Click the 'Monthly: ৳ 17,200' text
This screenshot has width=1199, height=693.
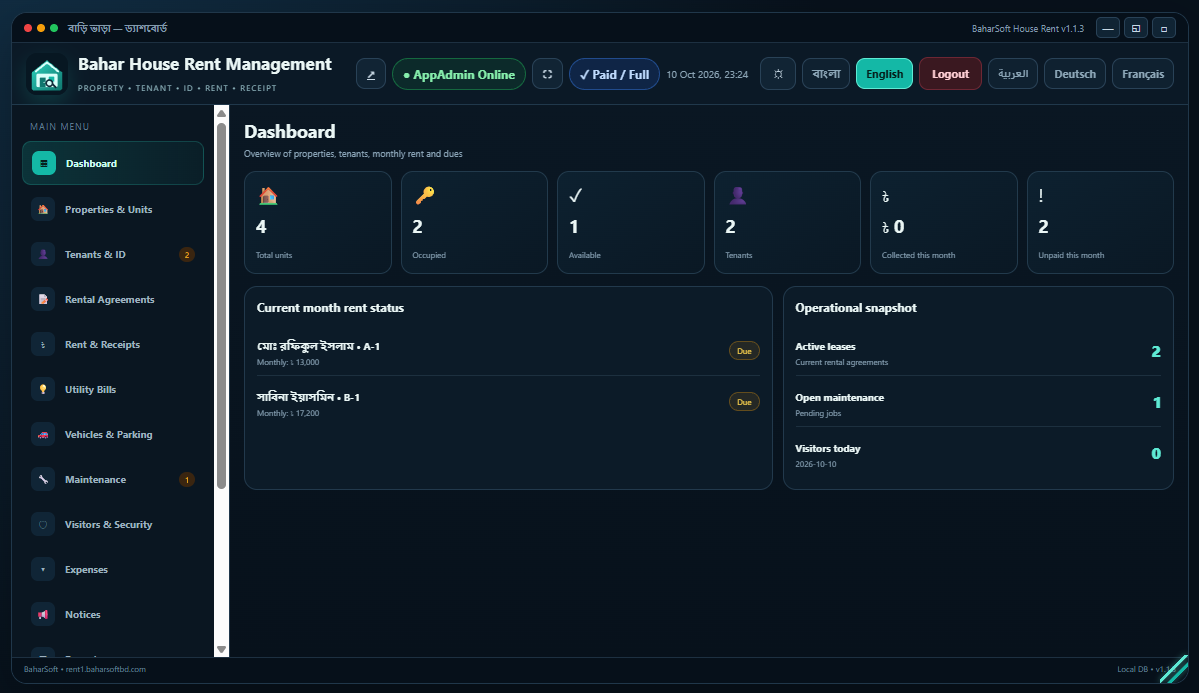point(288,413)
